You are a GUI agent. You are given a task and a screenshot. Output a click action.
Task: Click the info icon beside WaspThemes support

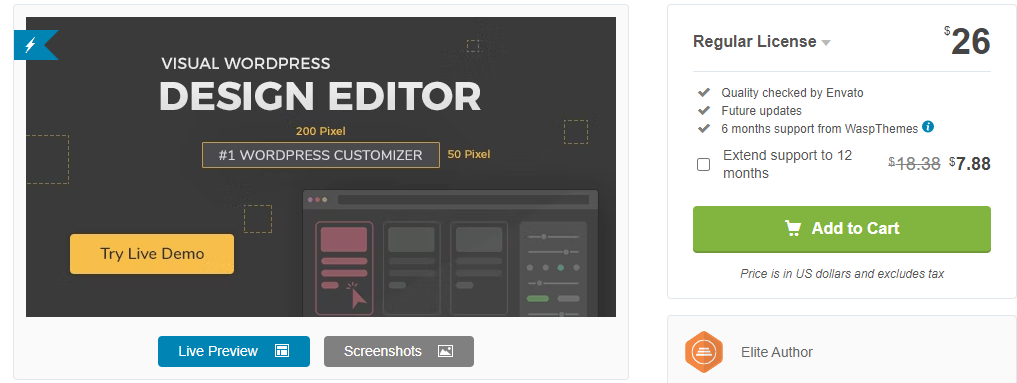point(928,126)
